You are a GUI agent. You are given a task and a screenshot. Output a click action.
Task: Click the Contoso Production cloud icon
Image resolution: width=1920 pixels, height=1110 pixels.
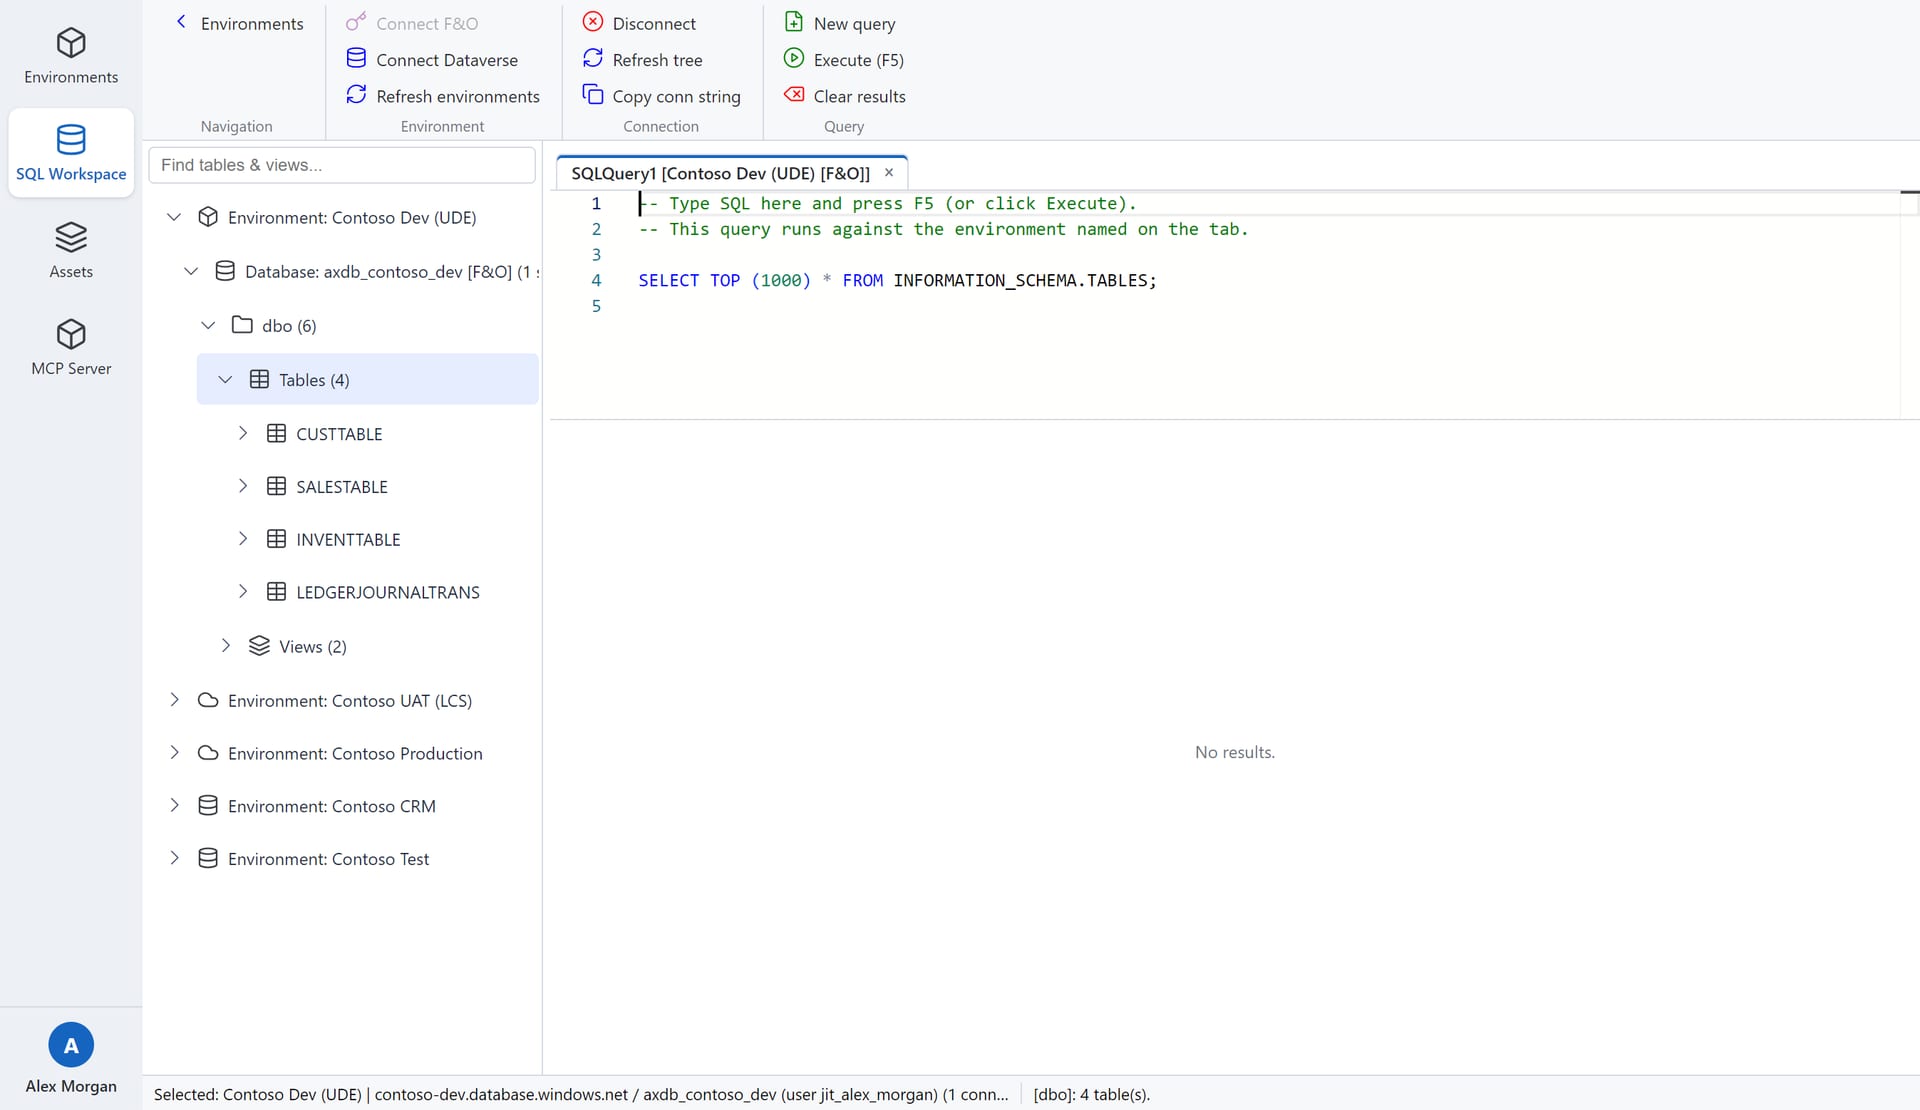208,753
